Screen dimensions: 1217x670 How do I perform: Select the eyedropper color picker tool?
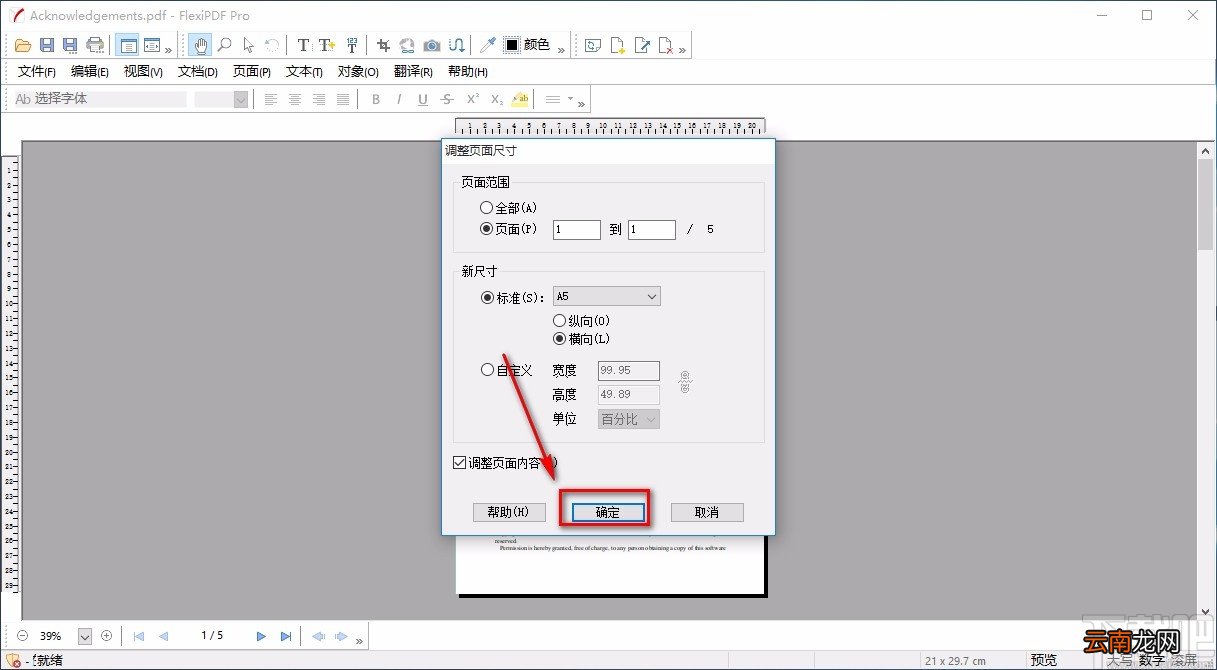(x=488, y=45)
